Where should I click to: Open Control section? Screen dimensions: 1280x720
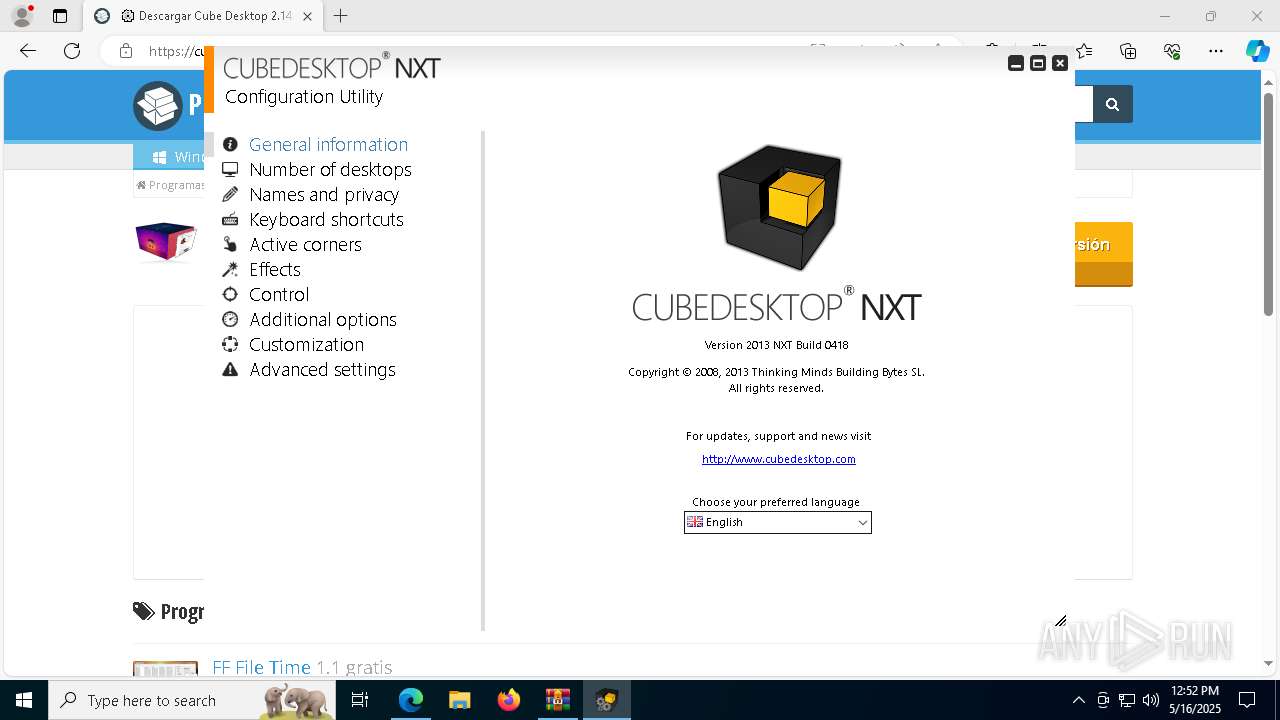point(279,294)
